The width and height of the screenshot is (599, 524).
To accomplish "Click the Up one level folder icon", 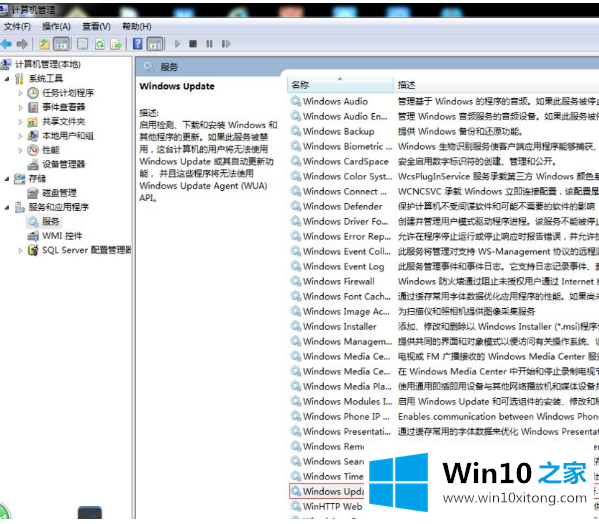I will pyautogui.click(x=44, y=44).
